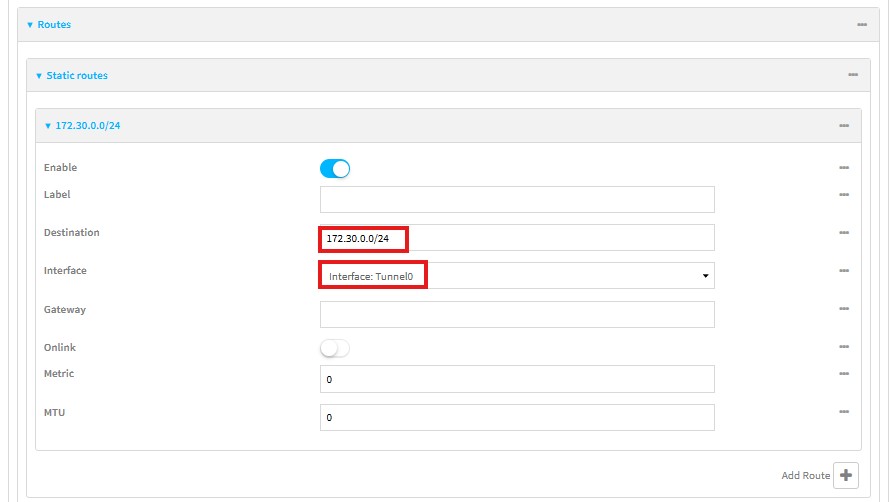
Task: Click the minus icon beside Gateway row
Action: 843,310
